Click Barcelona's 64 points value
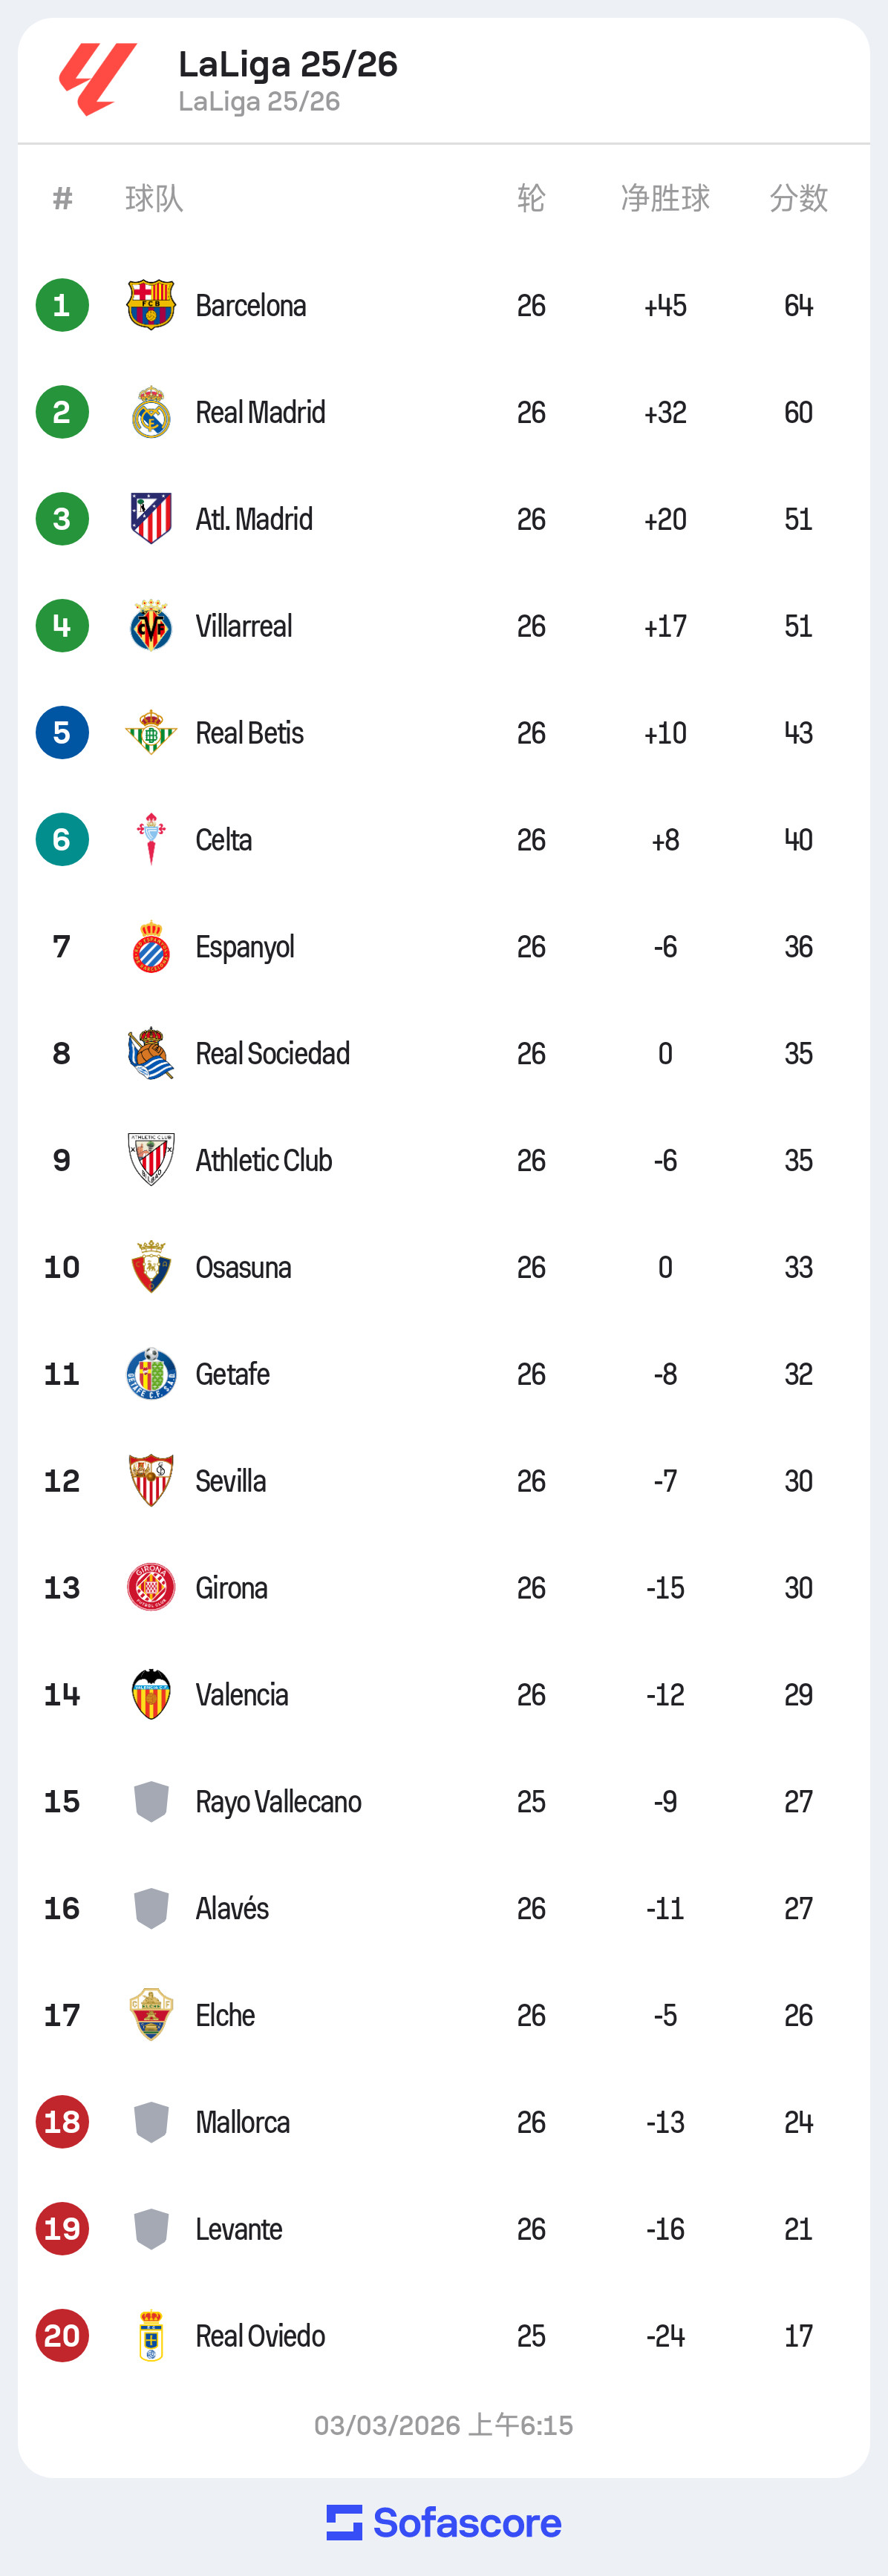888x2576 pixels. click(x=798, y=305)
